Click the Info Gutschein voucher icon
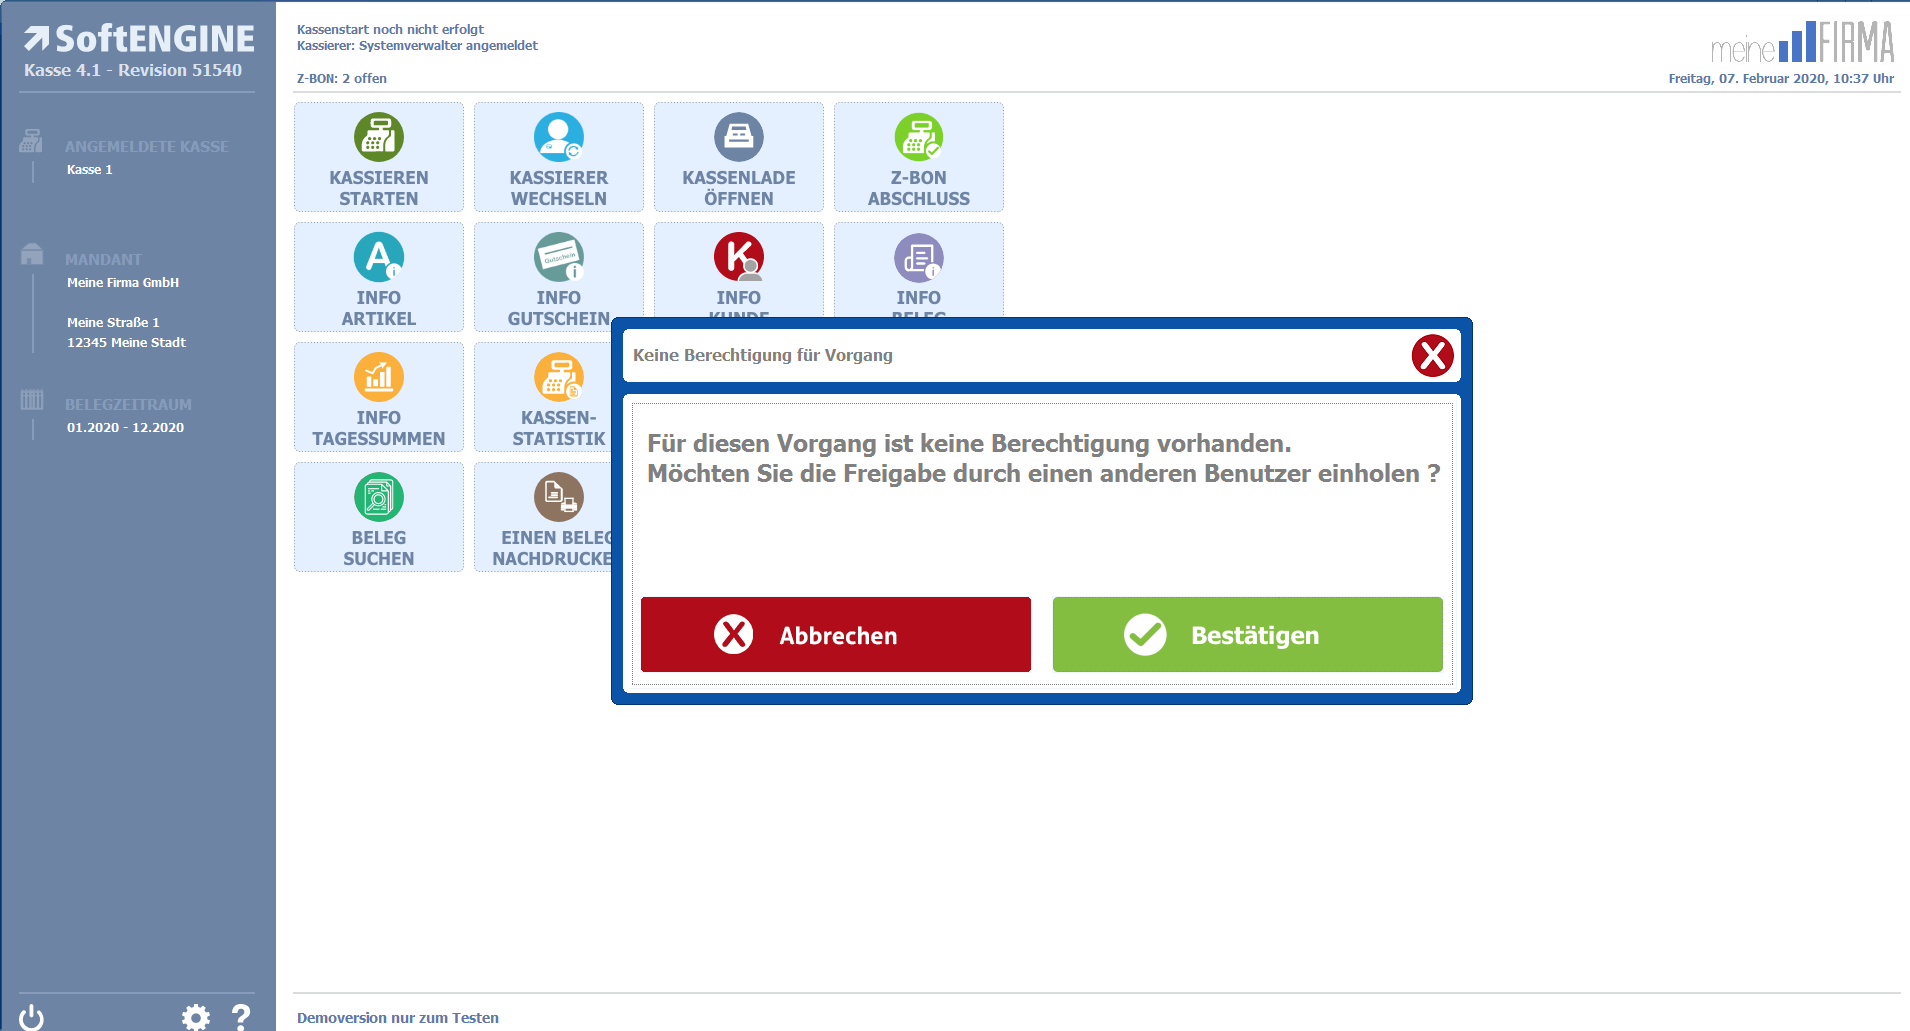This screenshot has width=1910, height=1031. tap(558, 258)
